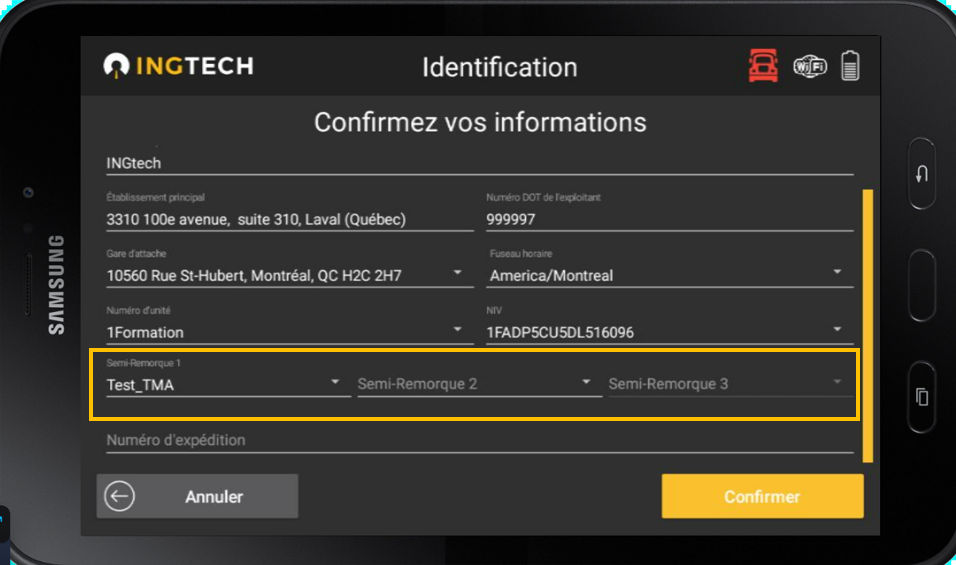Click the back arrow circle in Annuler
Viewport: 956px width, 565px height.
point(119,496)
